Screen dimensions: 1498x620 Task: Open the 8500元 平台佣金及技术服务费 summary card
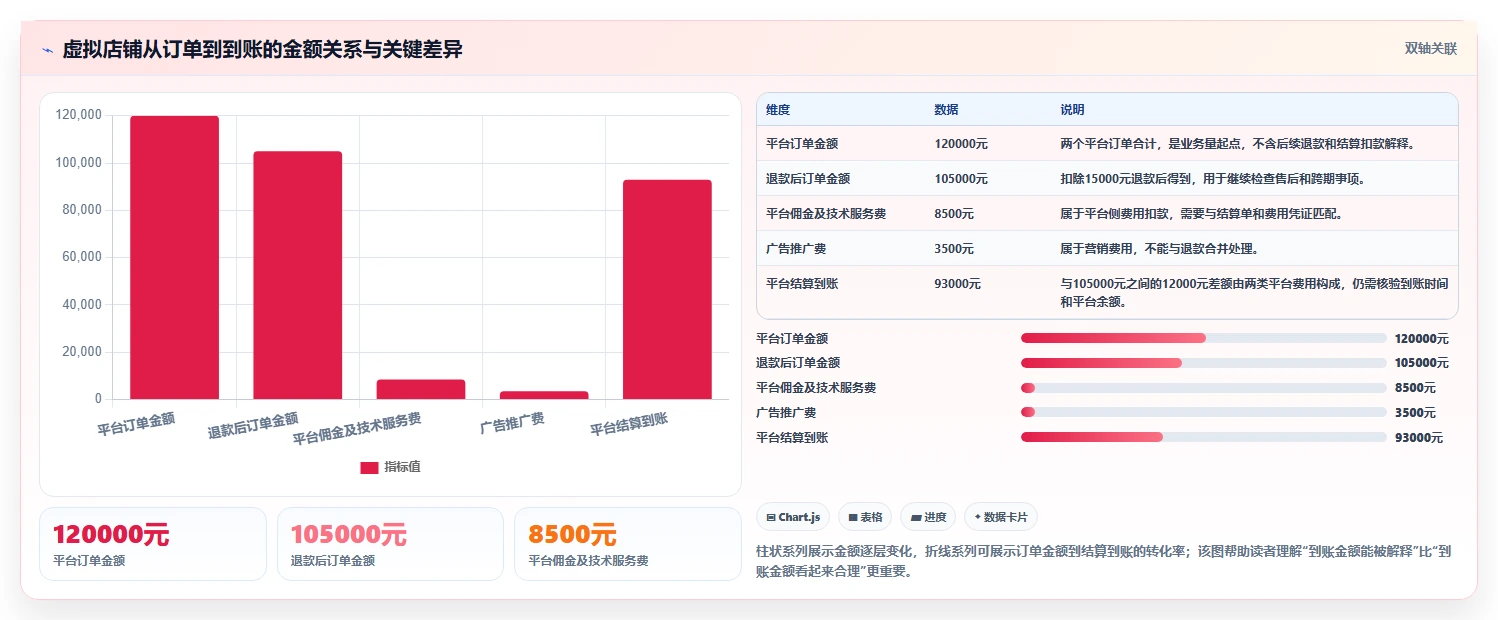coord(628,544)
